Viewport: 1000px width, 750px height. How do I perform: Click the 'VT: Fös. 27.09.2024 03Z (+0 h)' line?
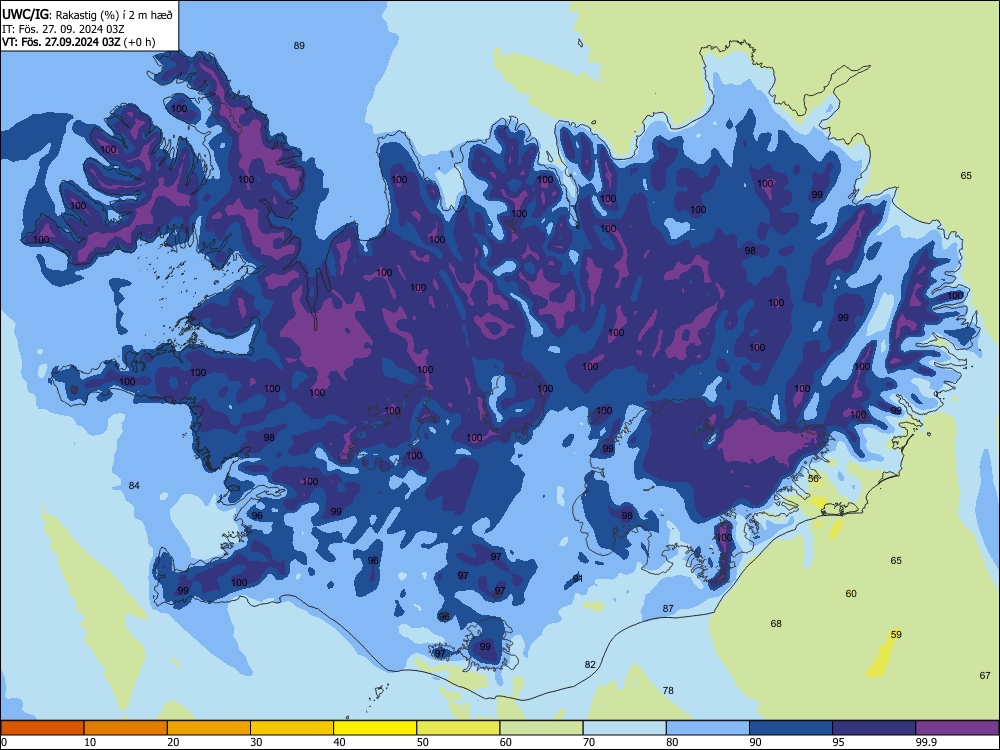[x=78, y=42]
